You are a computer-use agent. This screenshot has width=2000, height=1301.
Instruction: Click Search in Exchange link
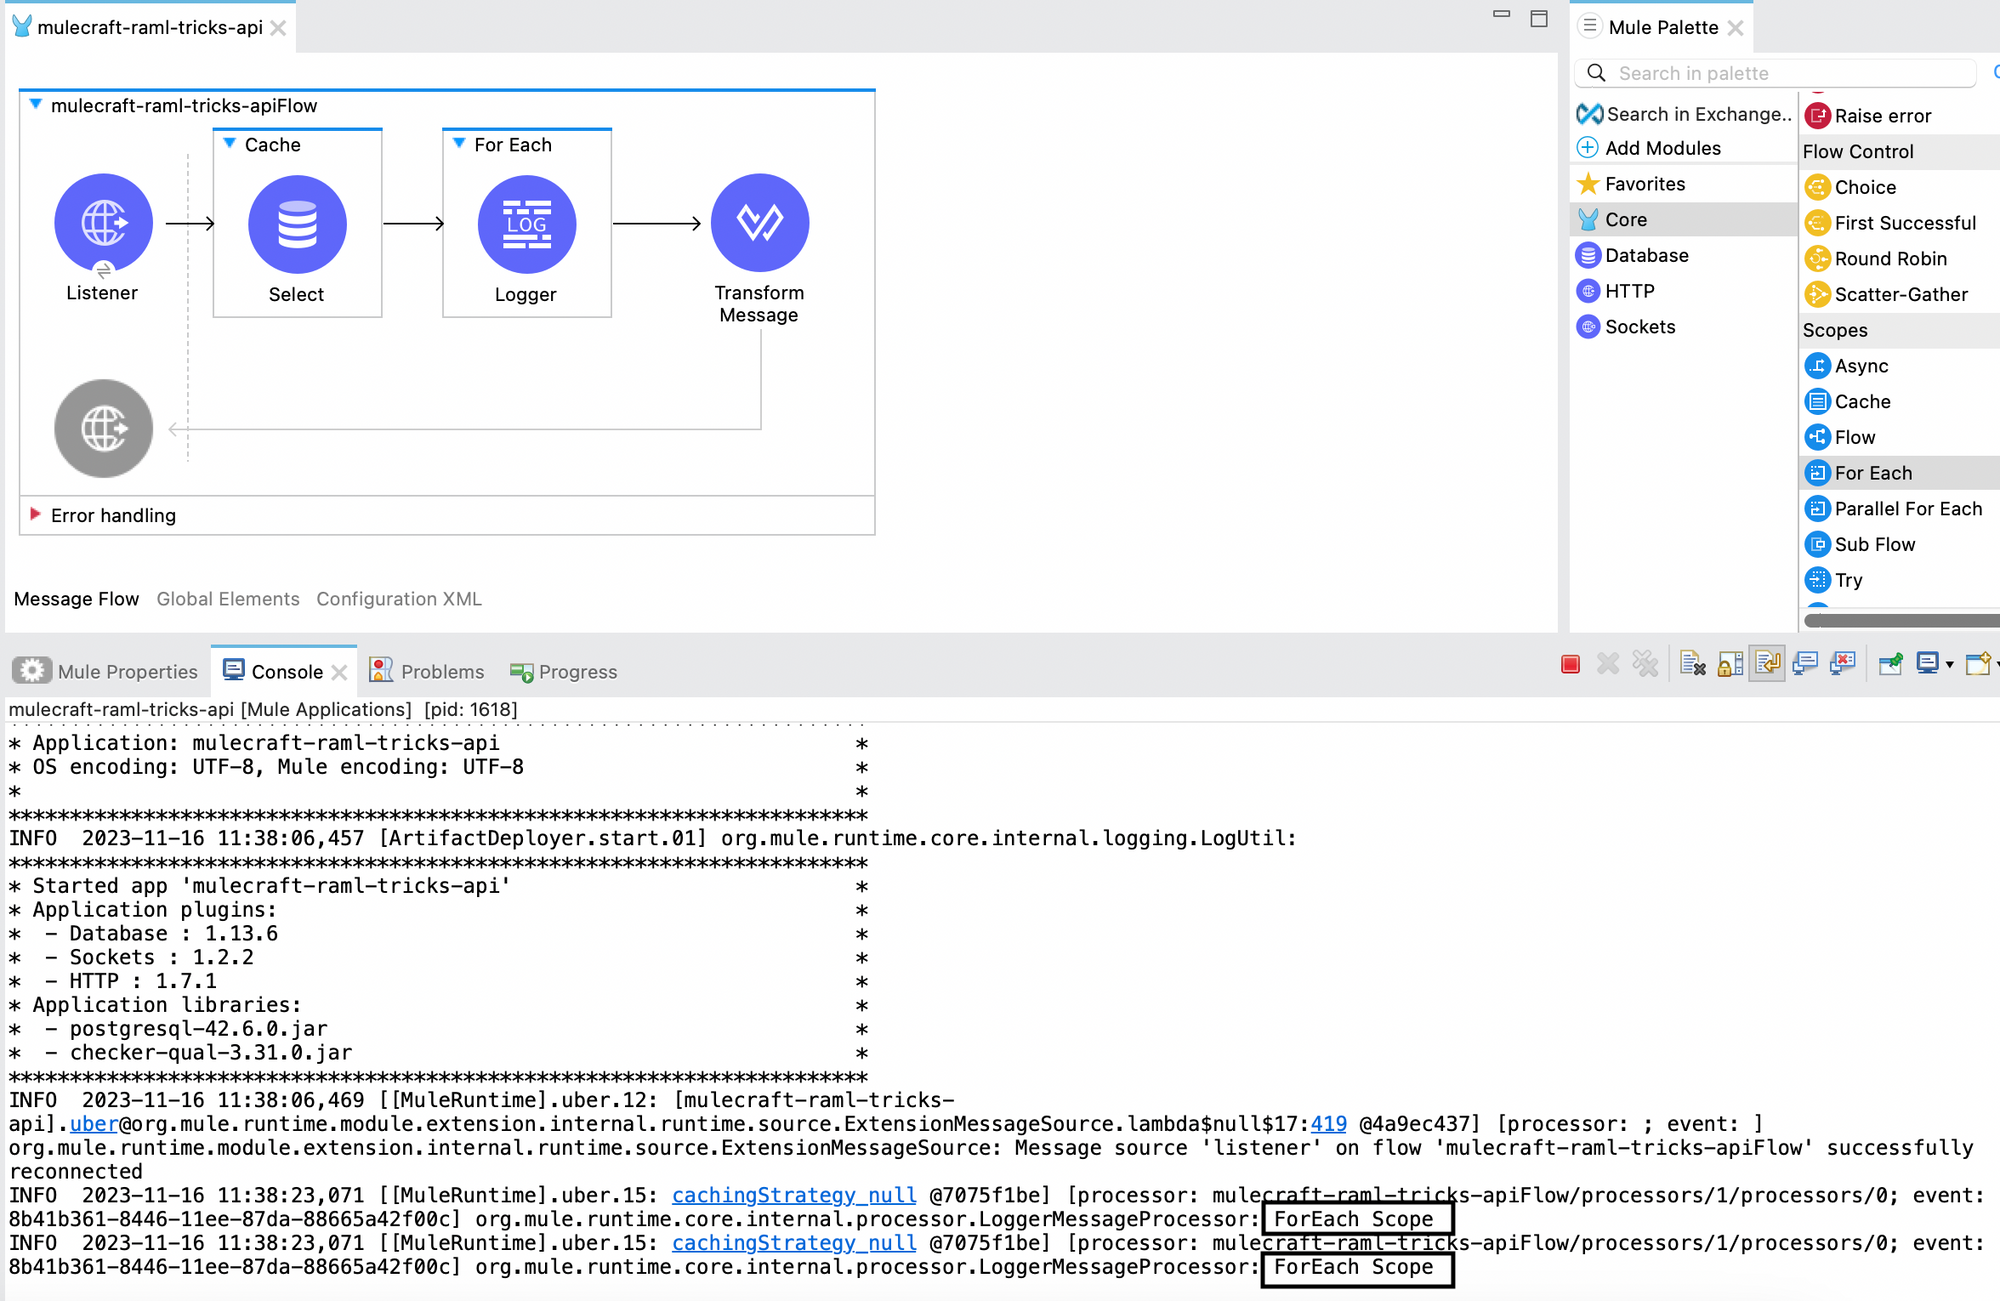[1697, 115]
